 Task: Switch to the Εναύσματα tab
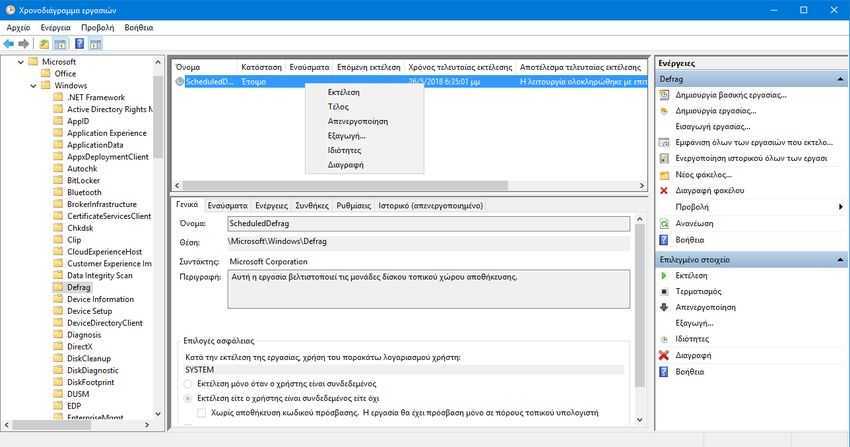click(x=228, y=205)
